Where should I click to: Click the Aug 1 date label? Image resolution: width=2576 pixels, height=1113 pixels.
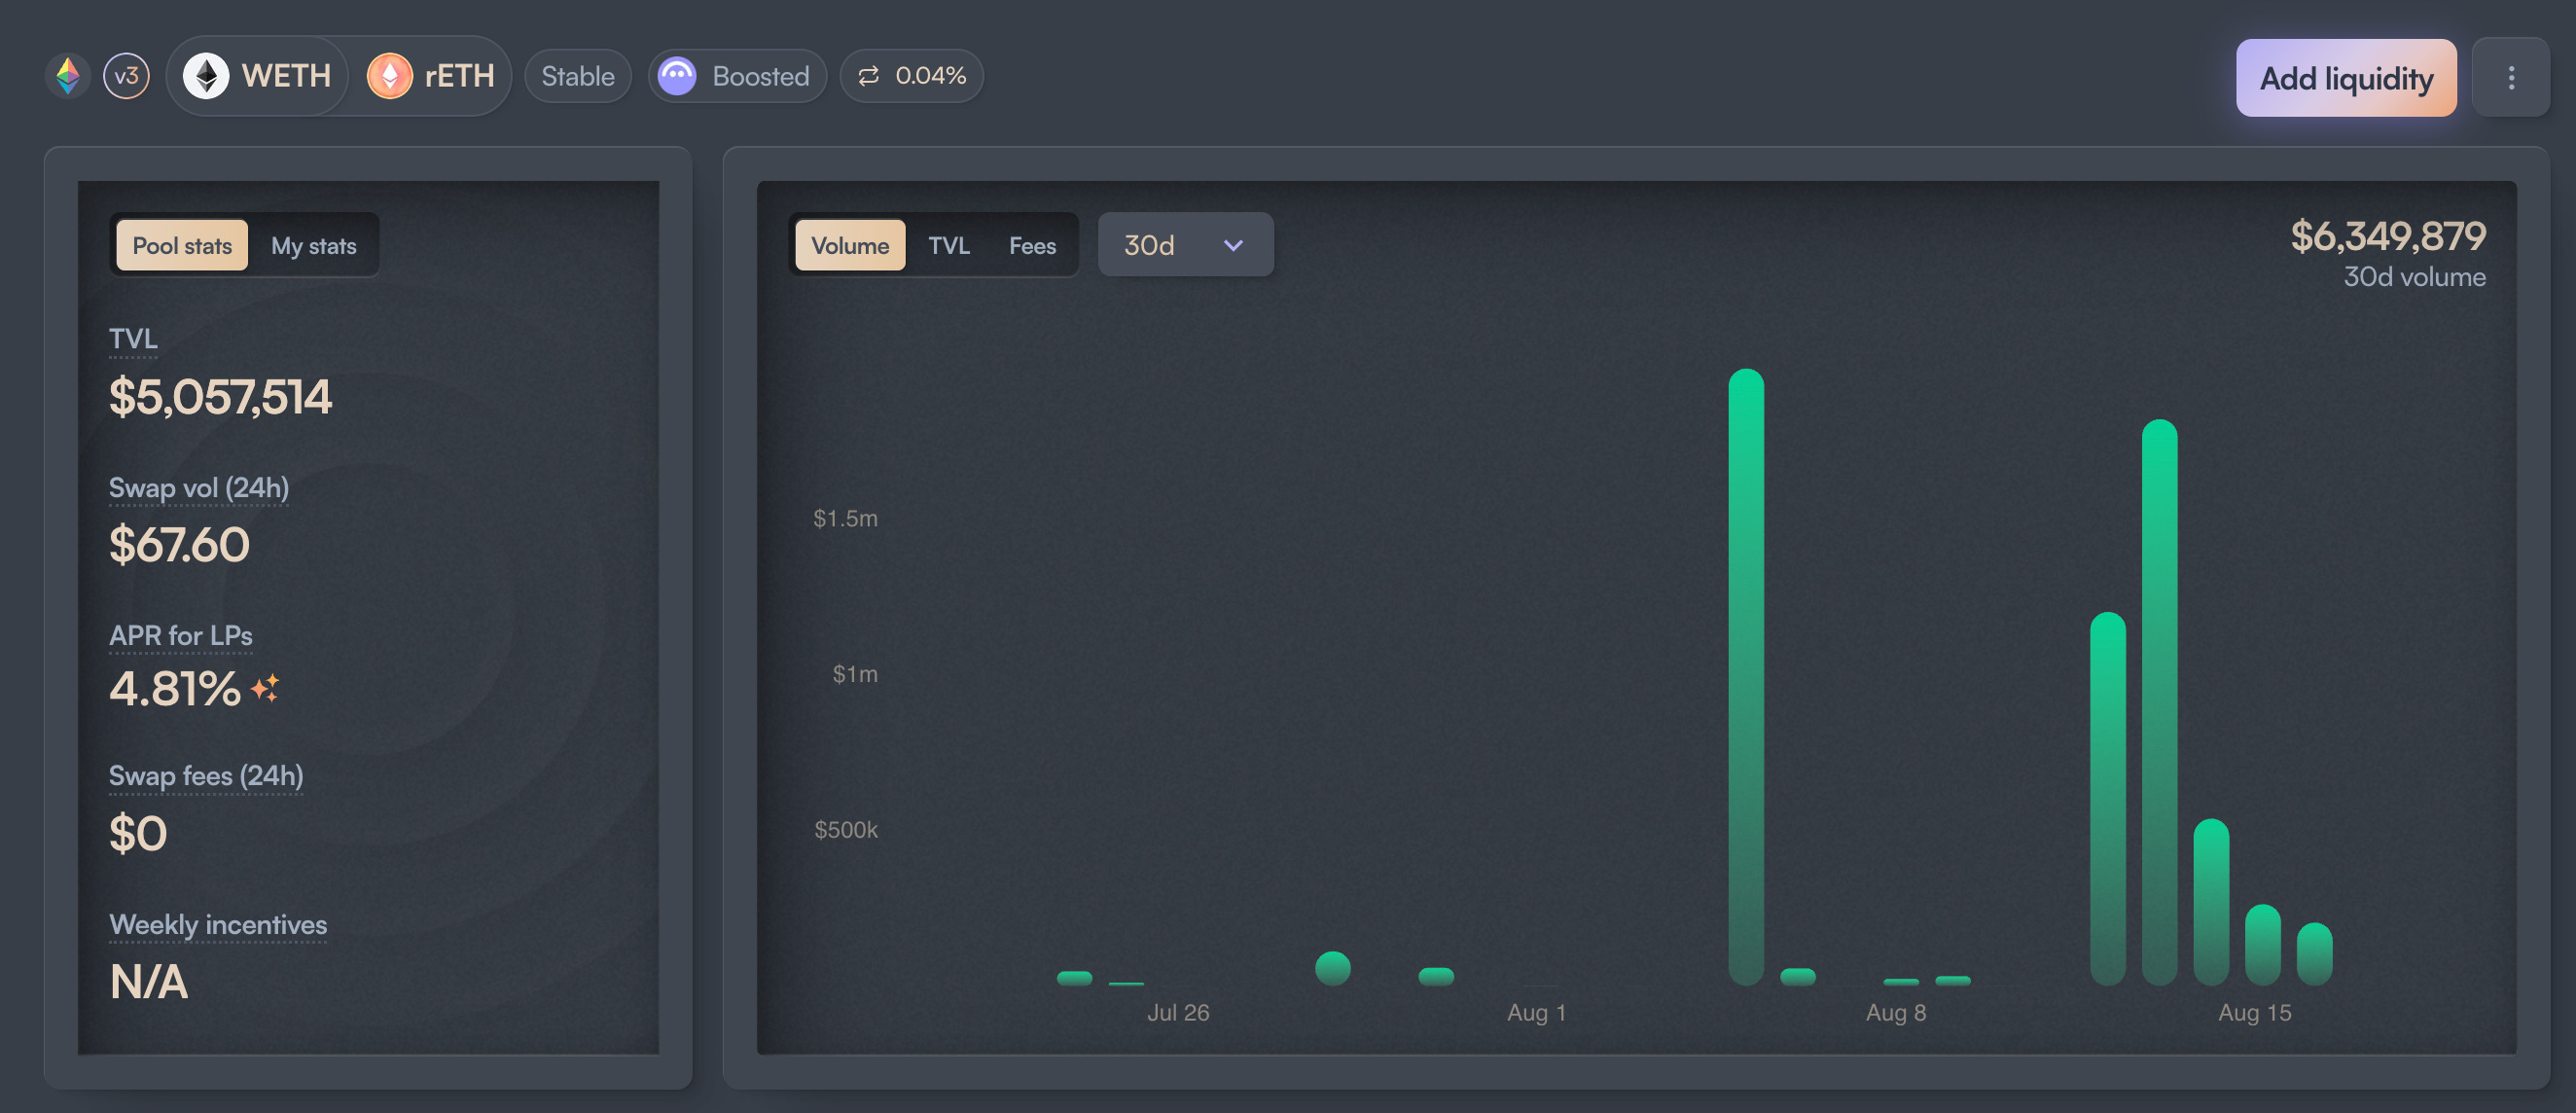coord(1536,1012)
